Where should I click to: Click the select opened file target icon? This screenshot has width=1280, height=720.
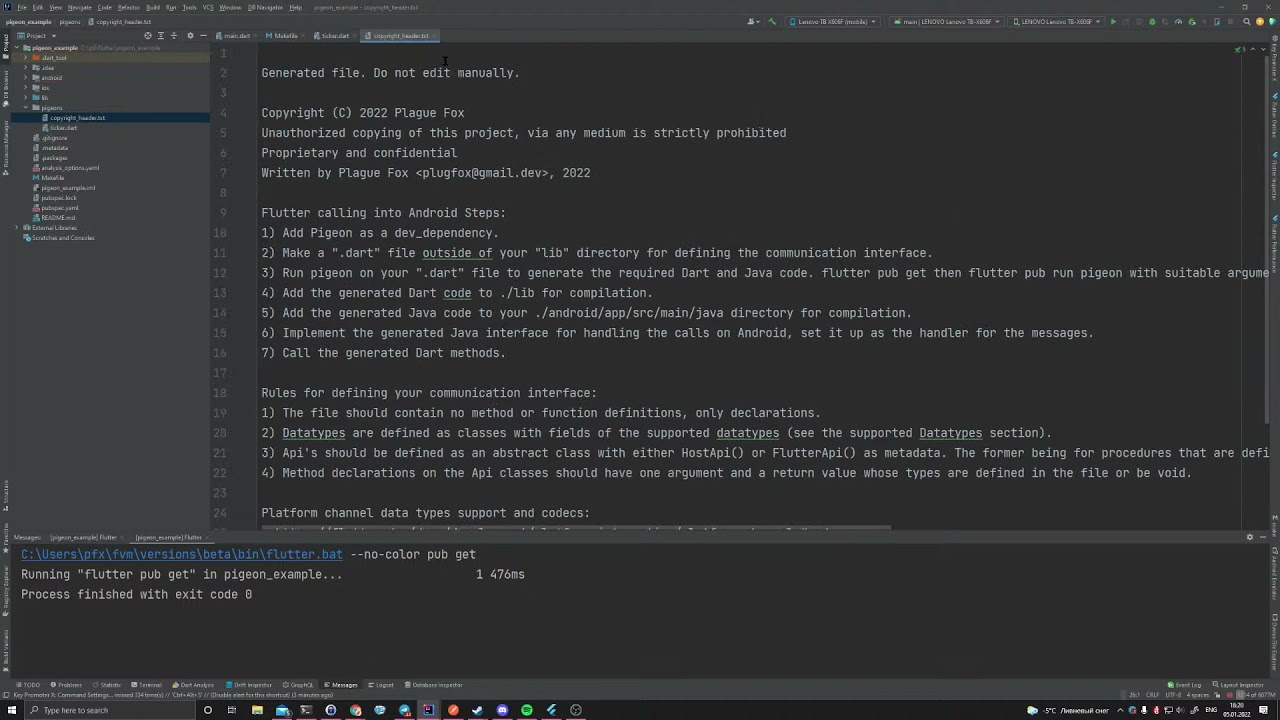148,36
